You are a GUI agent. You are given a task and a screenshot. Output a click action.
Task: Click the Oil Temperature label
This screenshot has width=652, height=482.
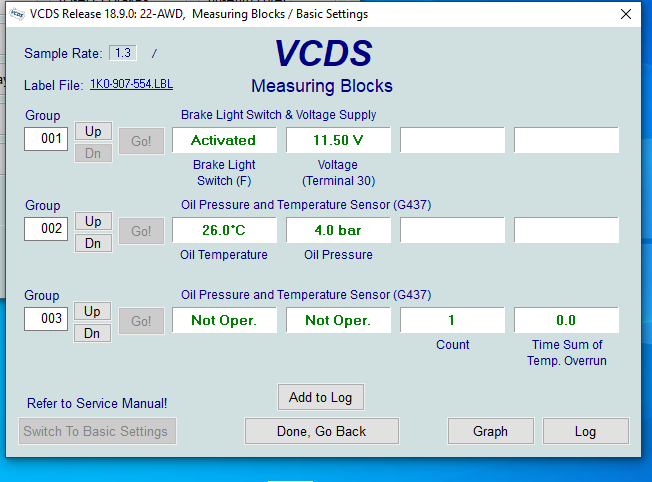pos(224,255)
